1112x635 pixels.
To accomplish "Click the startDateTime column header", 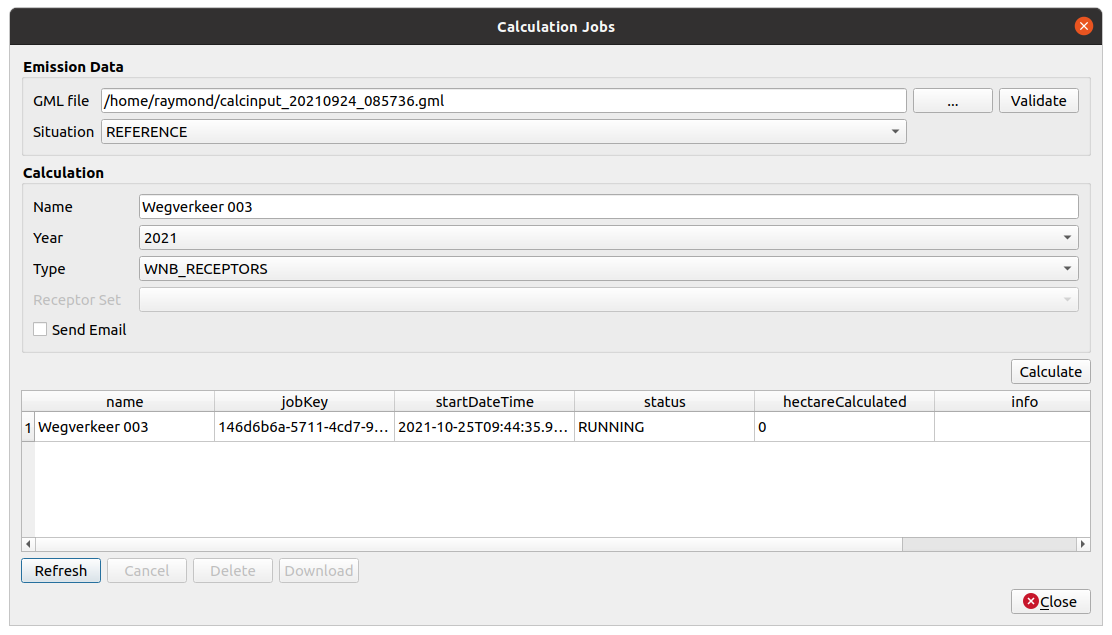I will pos(484,402).
